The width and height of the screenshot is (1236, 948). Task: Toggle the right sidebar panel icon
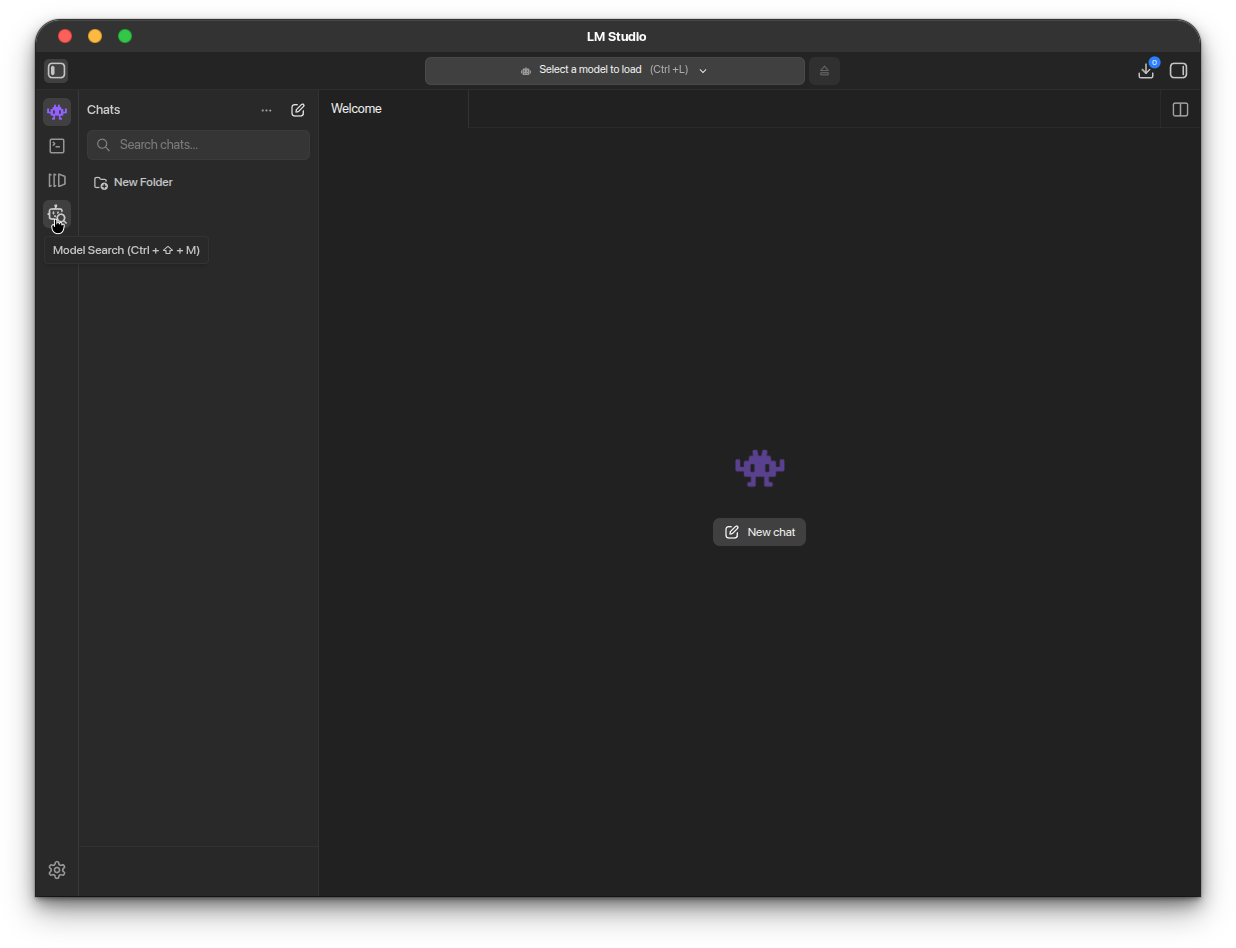pos(1179,71)
